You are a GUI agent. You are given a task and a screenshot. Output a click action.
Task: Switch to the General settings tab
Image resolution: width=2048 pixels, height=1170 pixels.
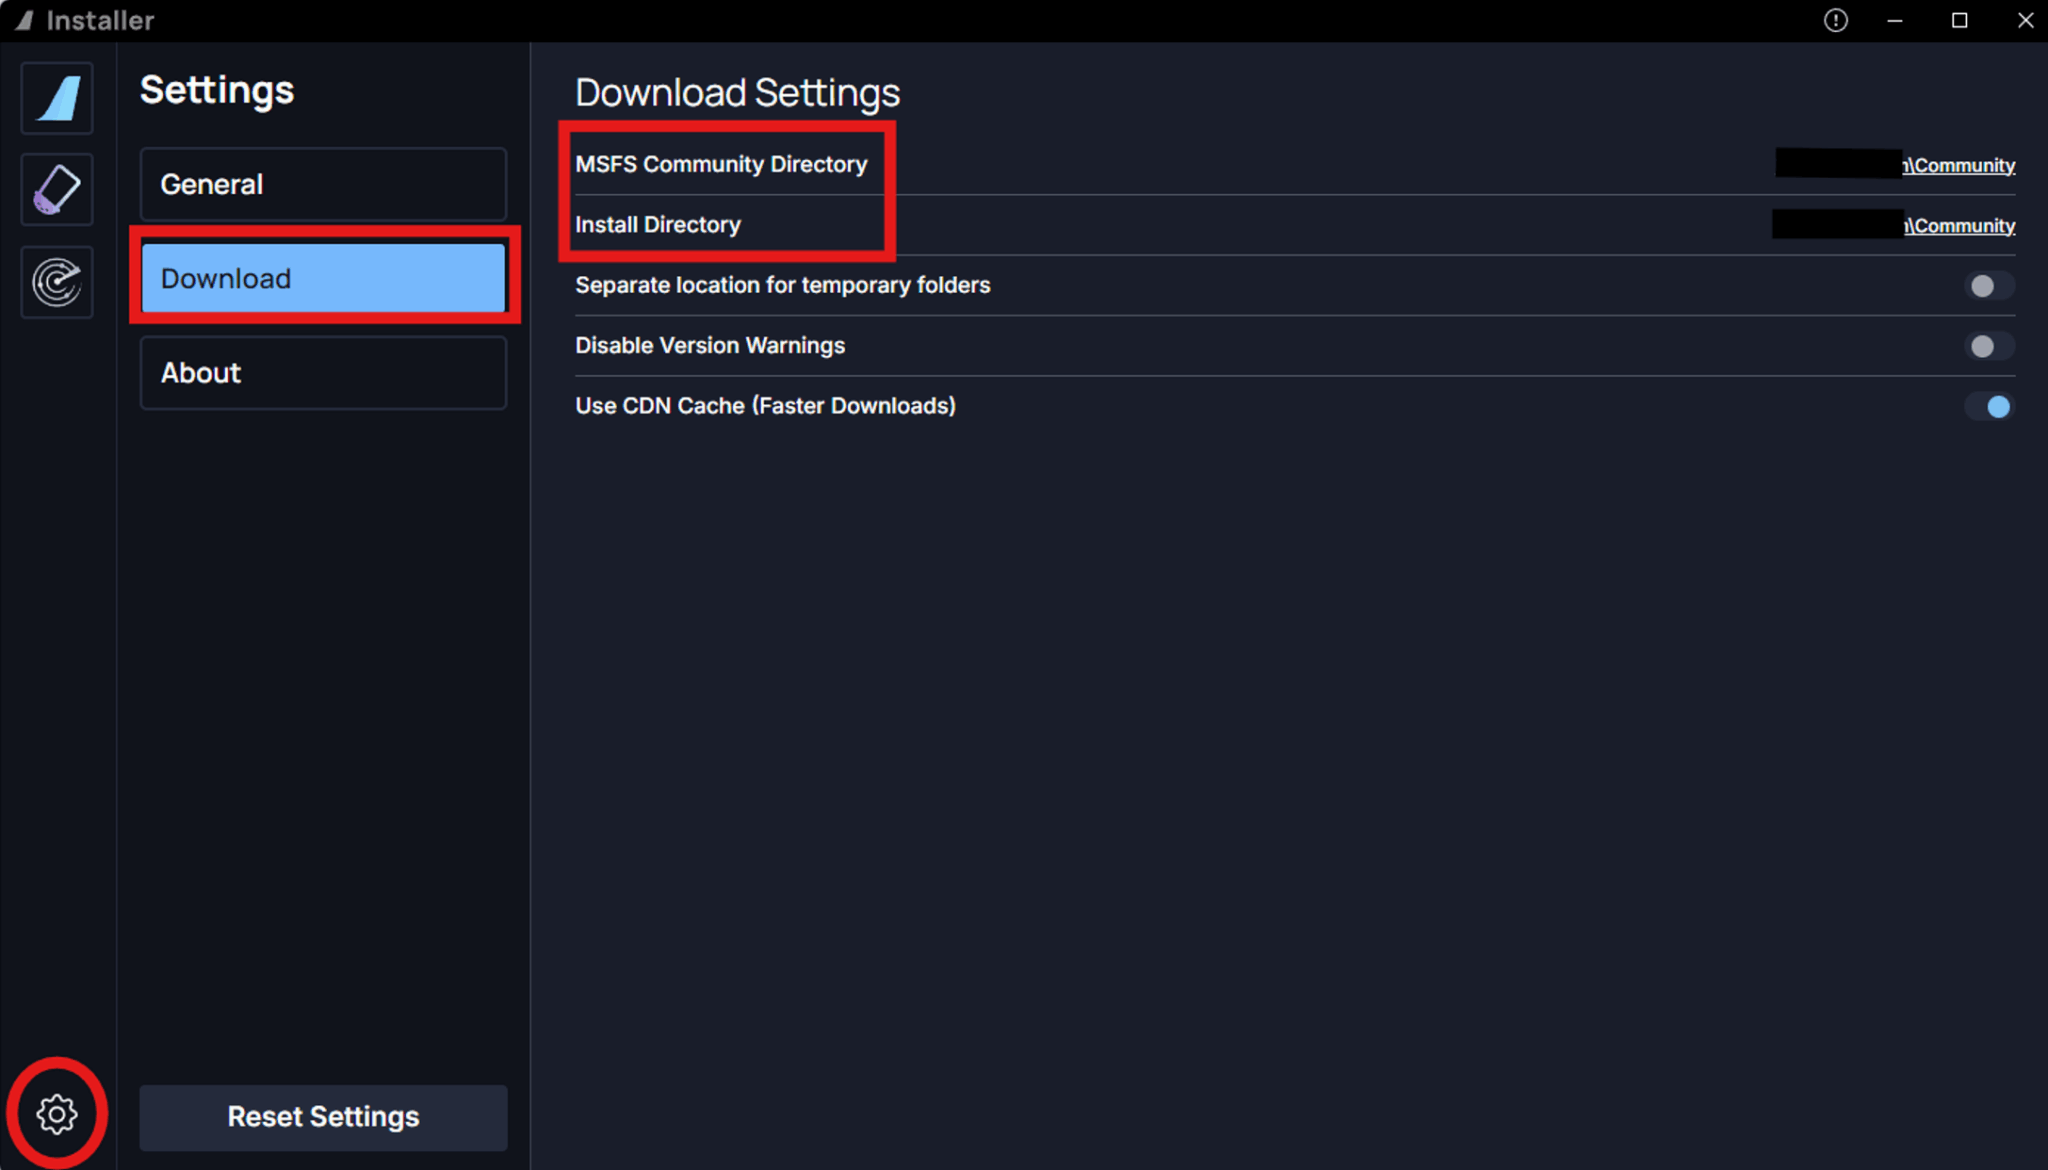coord(322,184)
